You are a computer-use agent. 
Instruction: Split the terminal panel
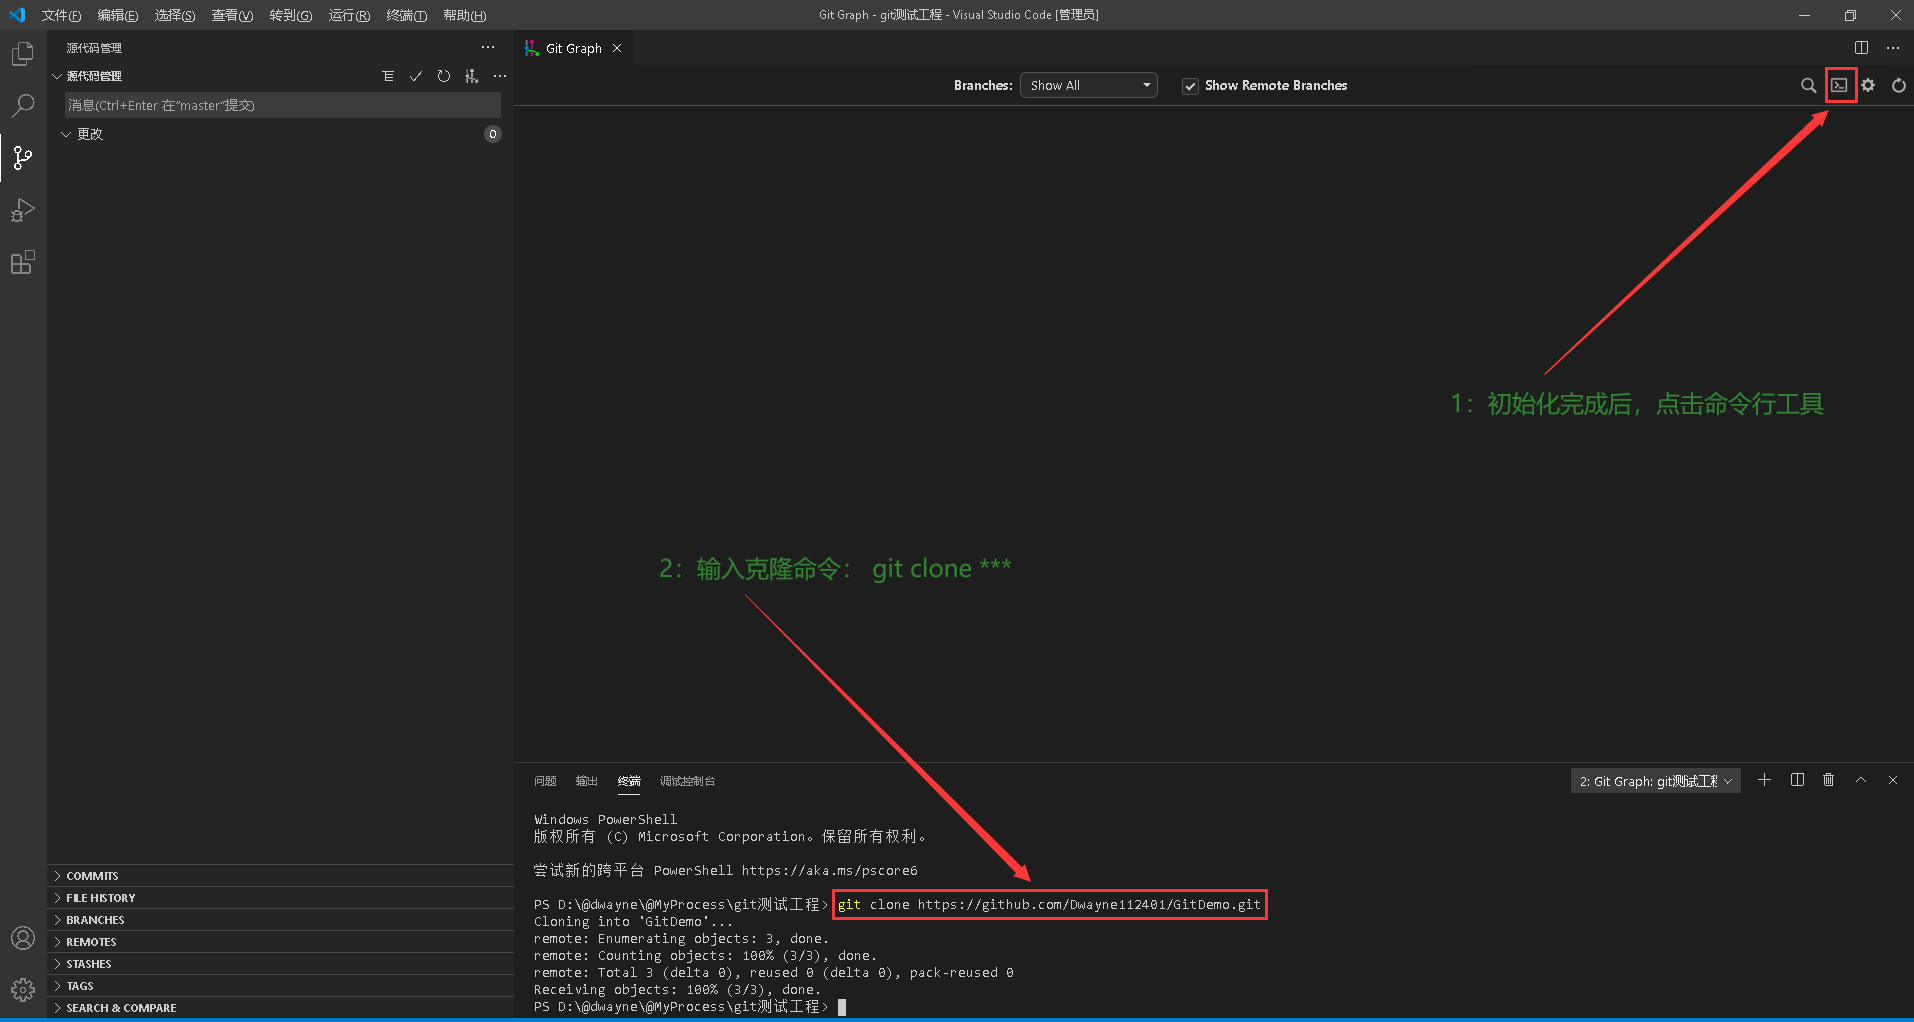point(1797,780)
